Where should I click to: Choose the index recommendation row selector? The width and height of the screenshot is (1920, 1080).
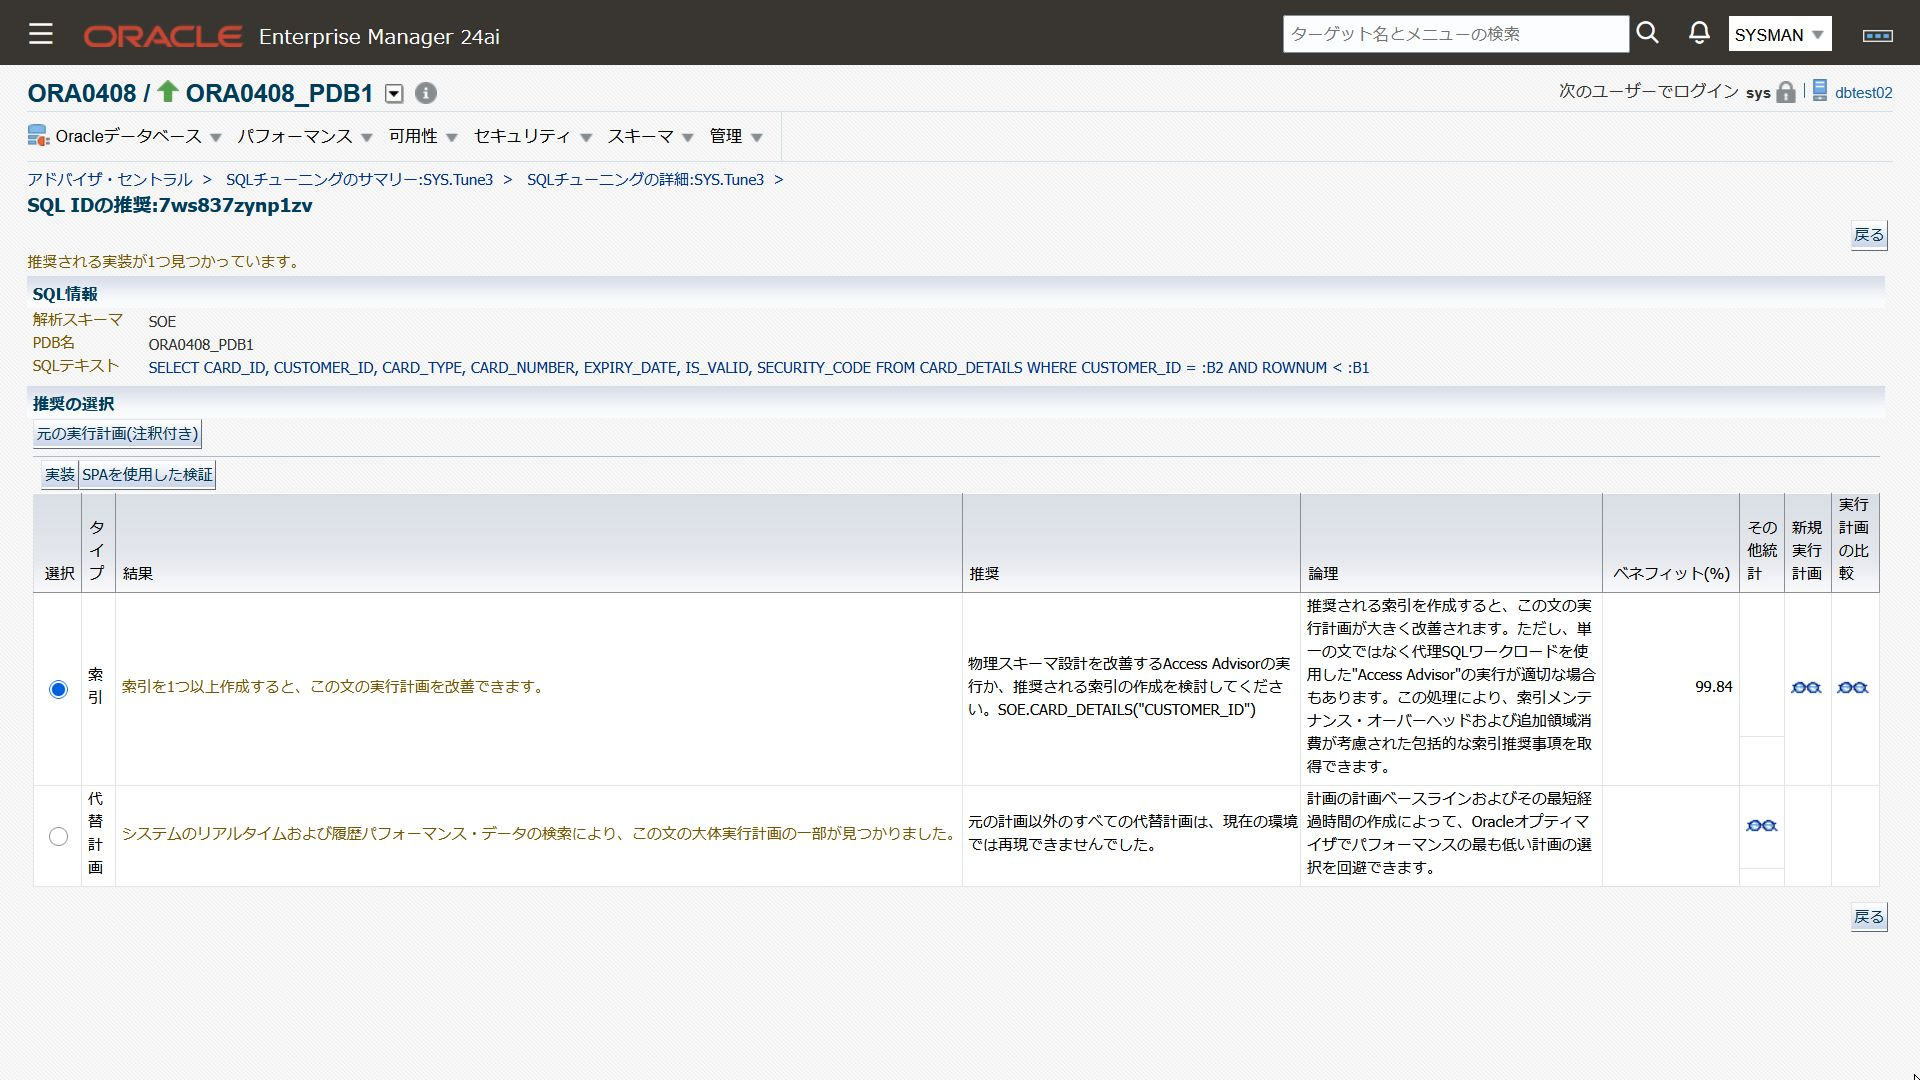click(57, 689)
